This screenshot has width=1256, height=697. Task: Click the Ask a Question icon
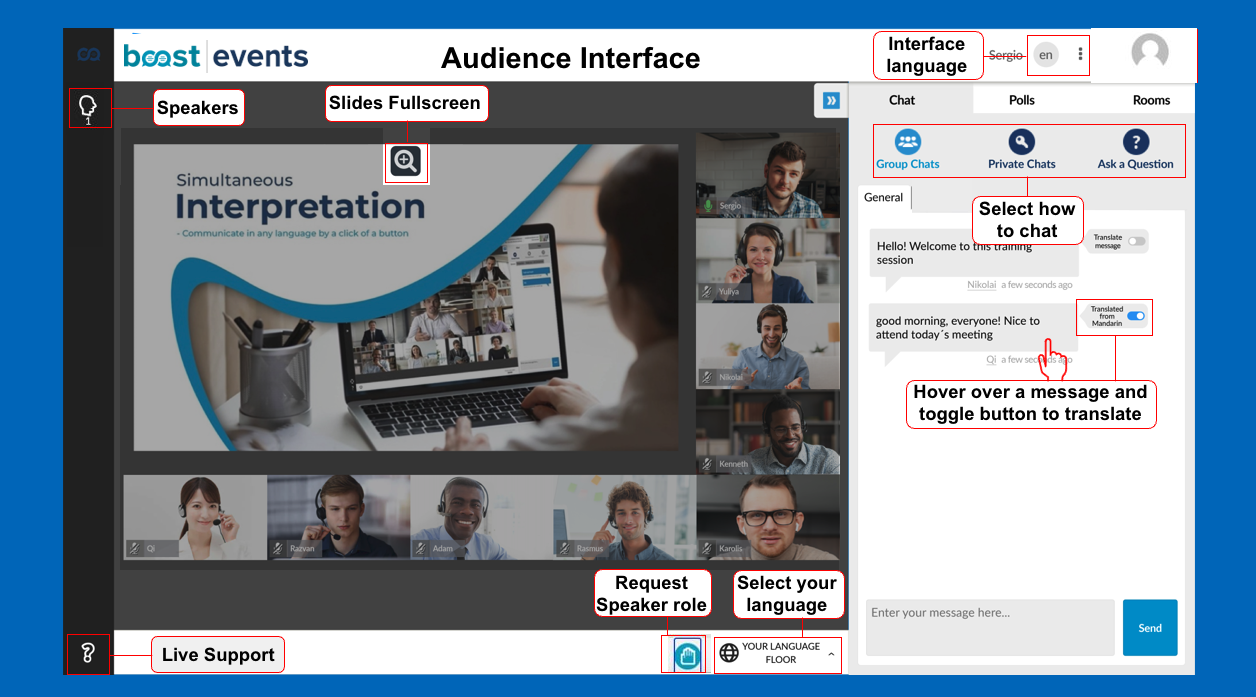click(1135, 142)
